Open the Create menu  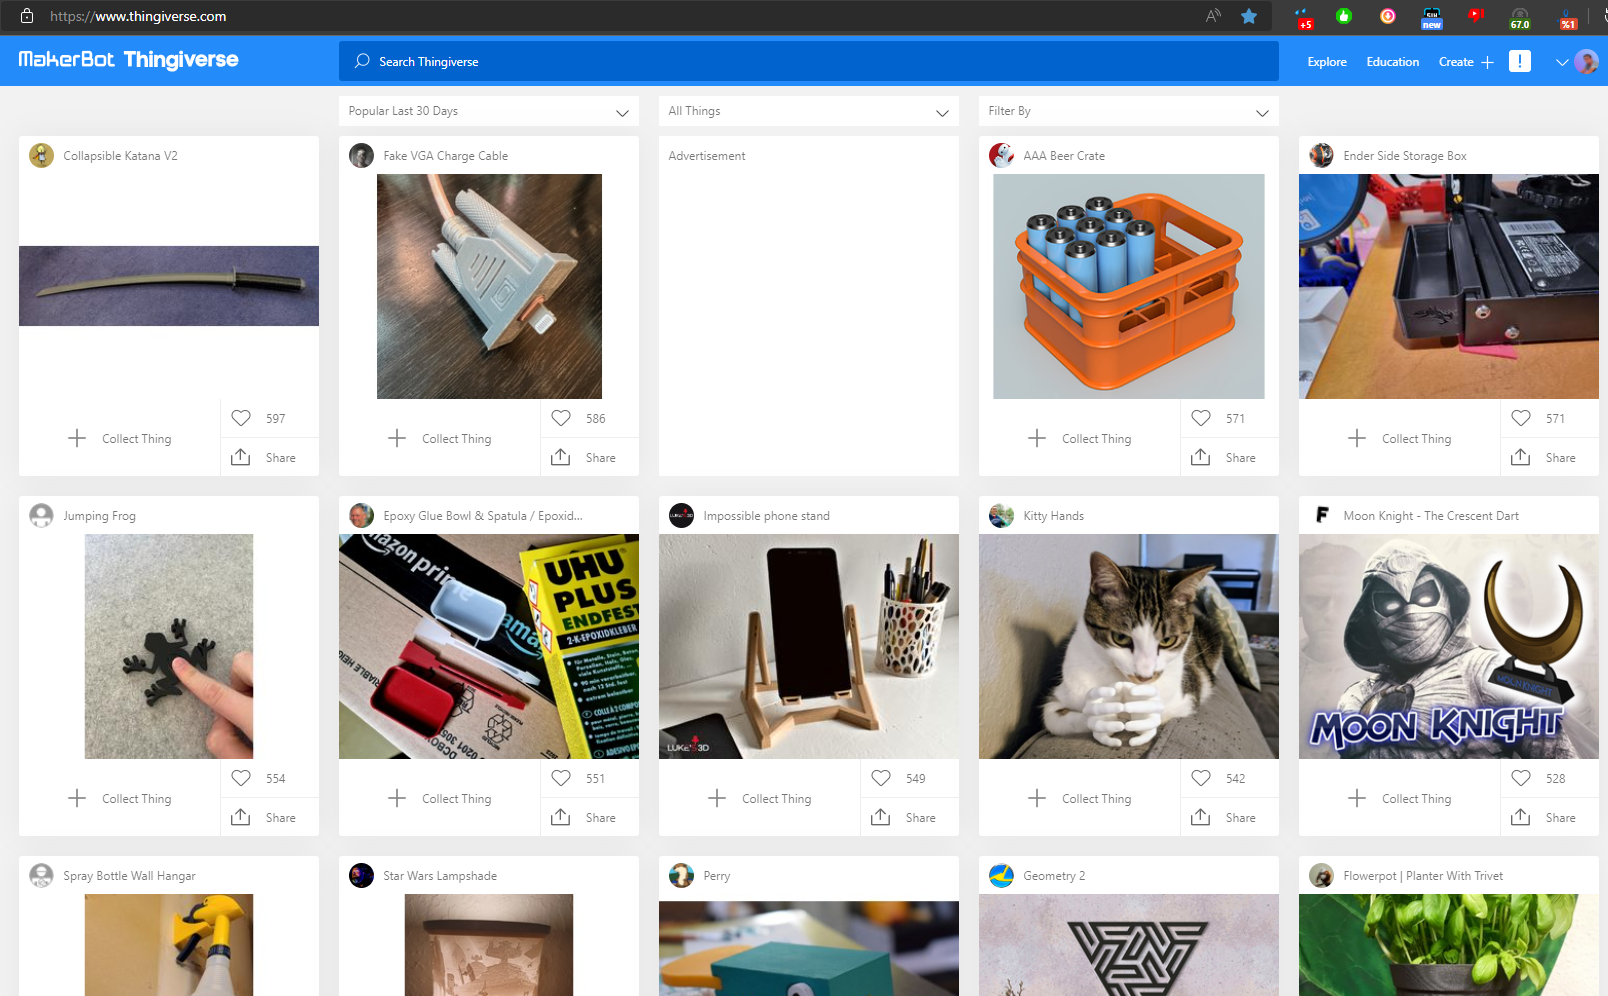(x=1466, y=62)
